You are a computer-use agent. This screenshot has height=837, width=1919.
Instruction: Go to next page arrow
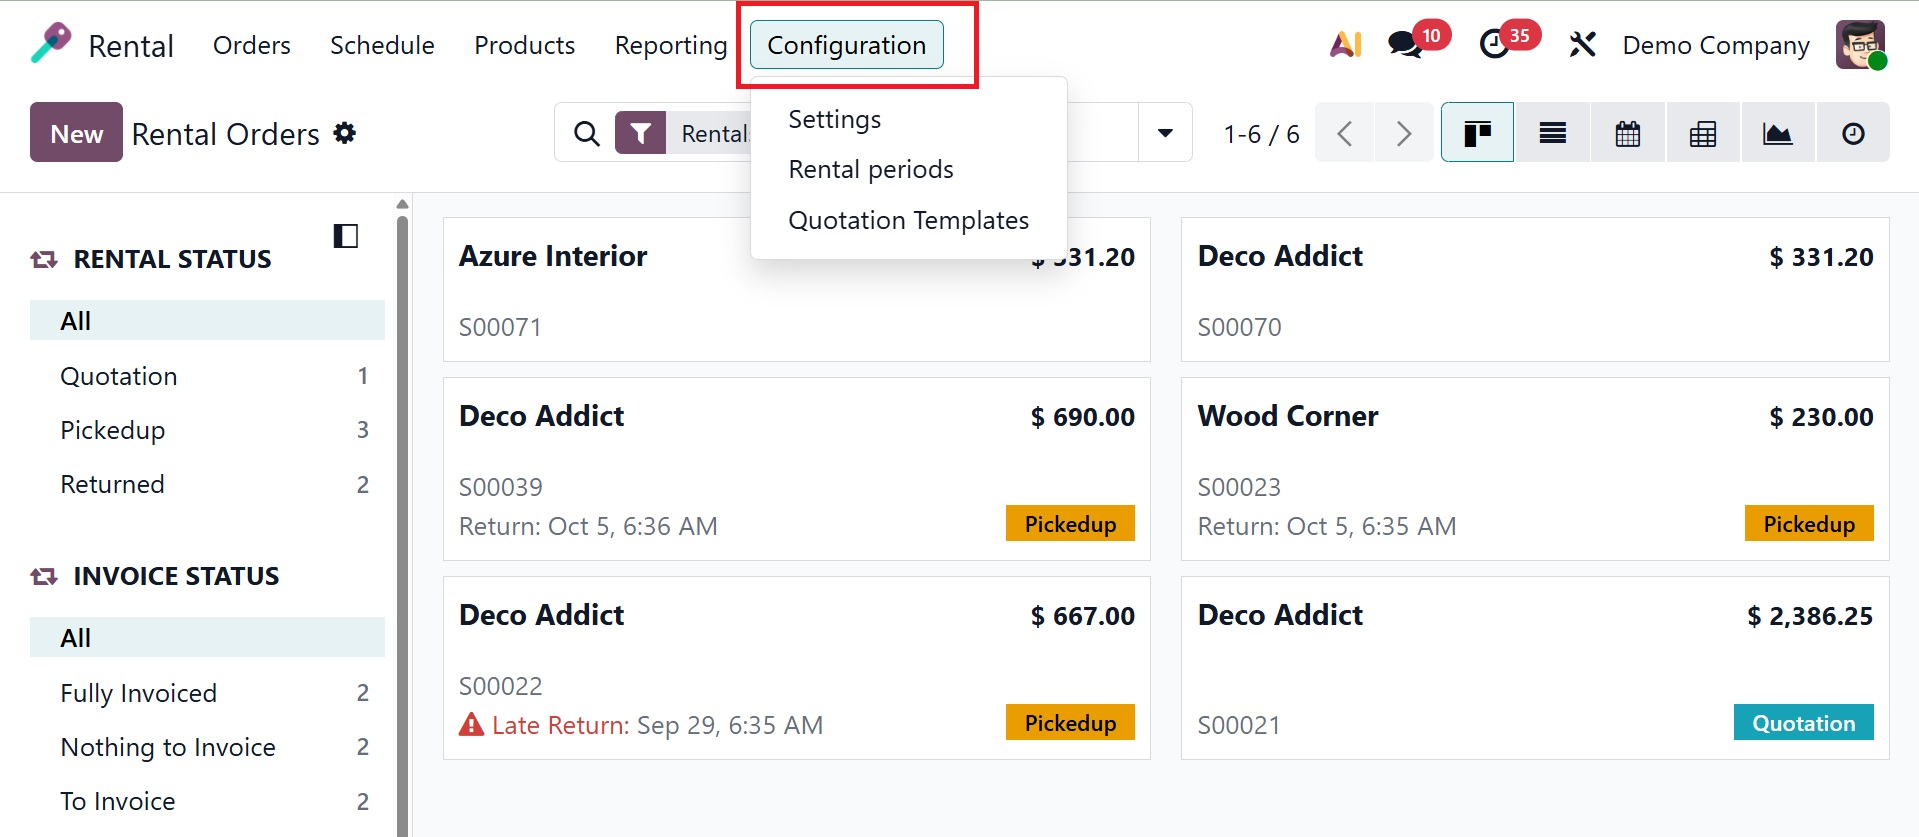[x=1403, y=133]
